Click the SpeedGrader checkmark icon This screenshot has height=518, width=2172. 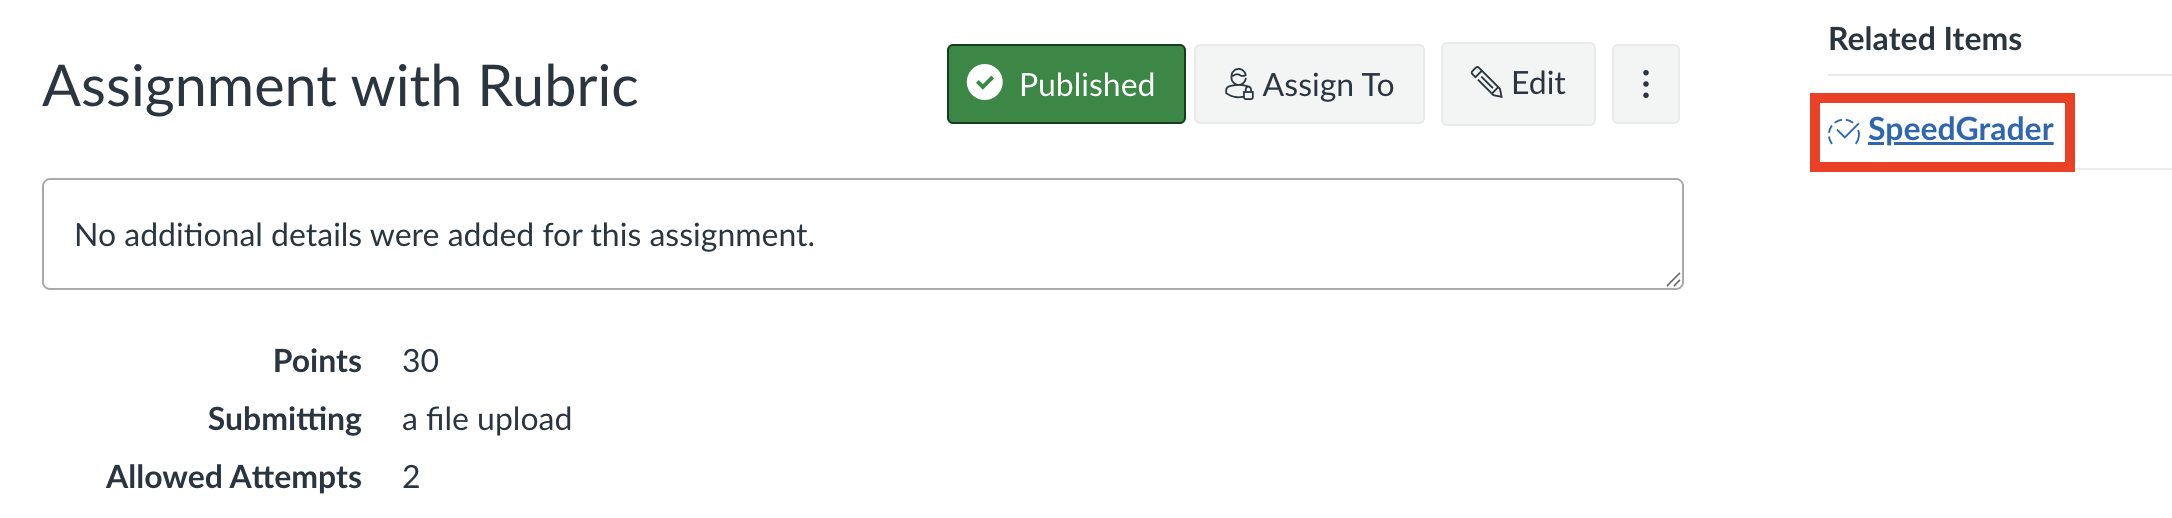coord(1843,130)
